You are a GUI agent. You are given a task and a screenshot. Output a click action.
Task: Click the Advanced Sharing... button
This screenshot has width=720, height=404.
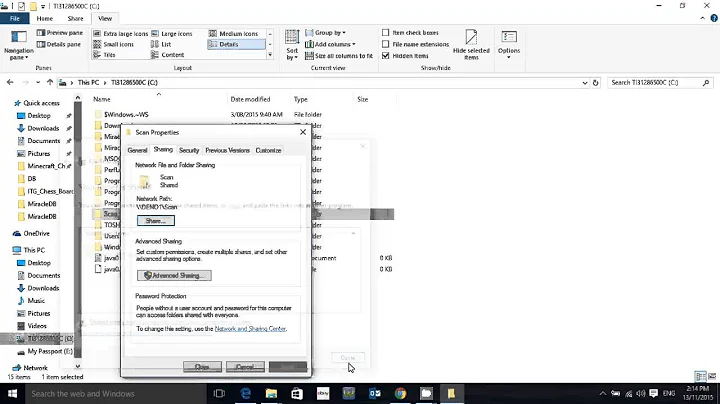click(174, 275)
